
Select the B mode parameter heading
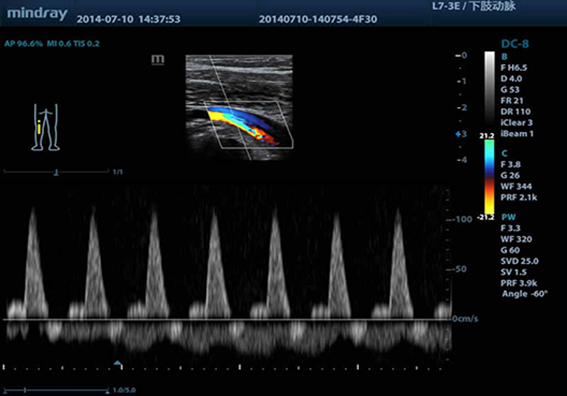click(504, 57)
